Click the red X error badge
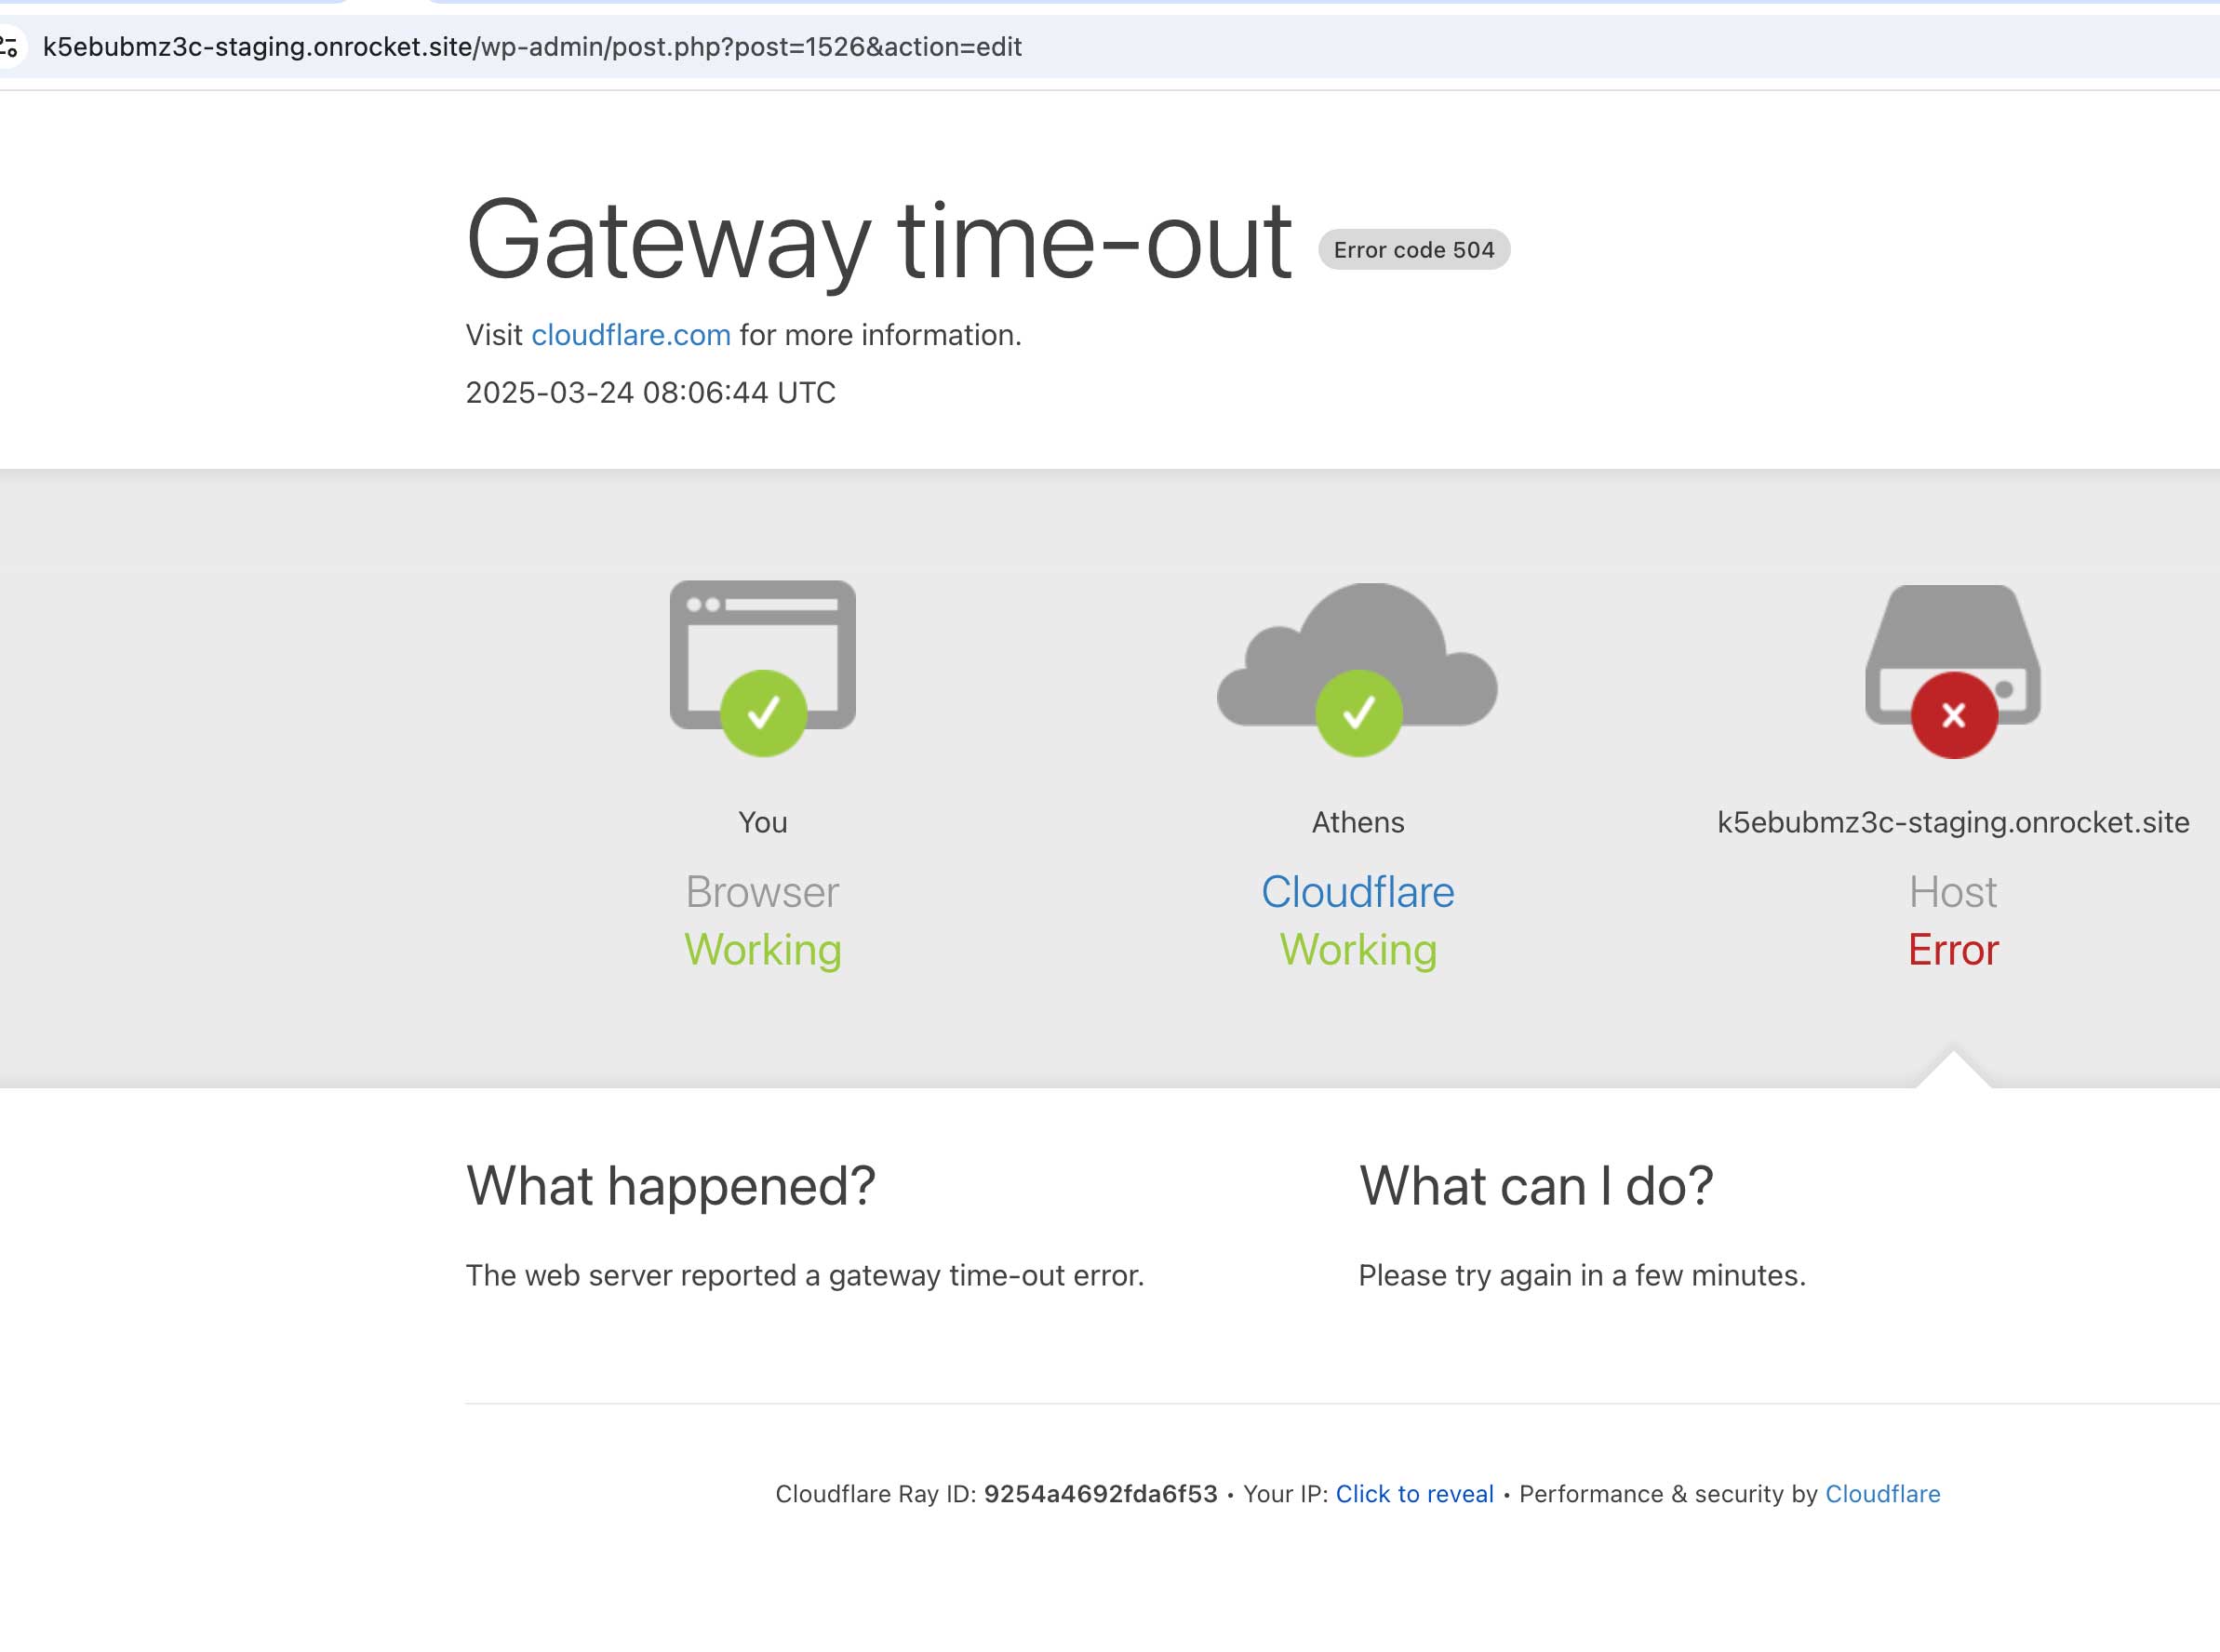The height and width of the screenshot is (1652, 2220). click(1954, 715)
